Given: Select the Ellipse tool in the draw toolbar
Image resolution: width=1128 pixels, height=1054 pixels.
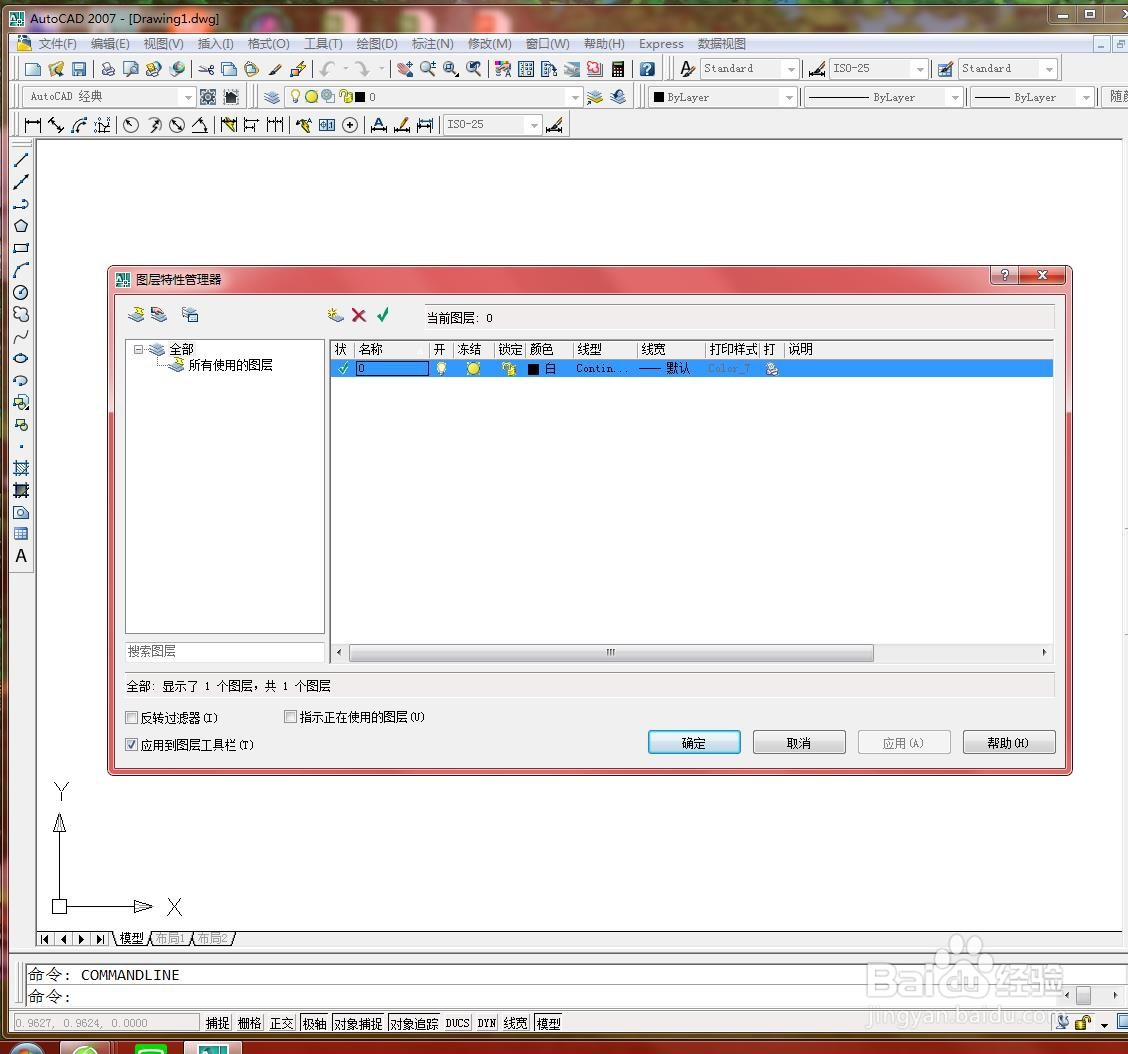Looking at the screenshot, I should pos(21,358).
